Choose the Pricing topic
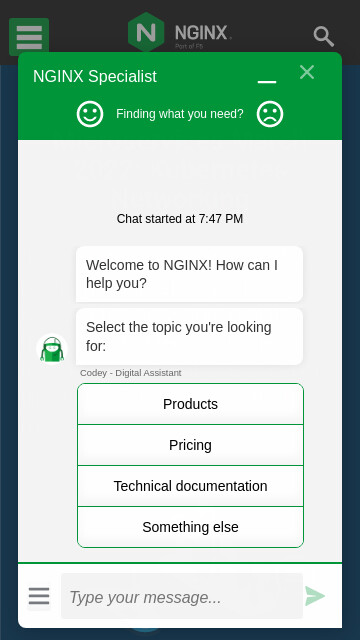The height and width of the screenshot is (640, 360). [x=190, y=445]
